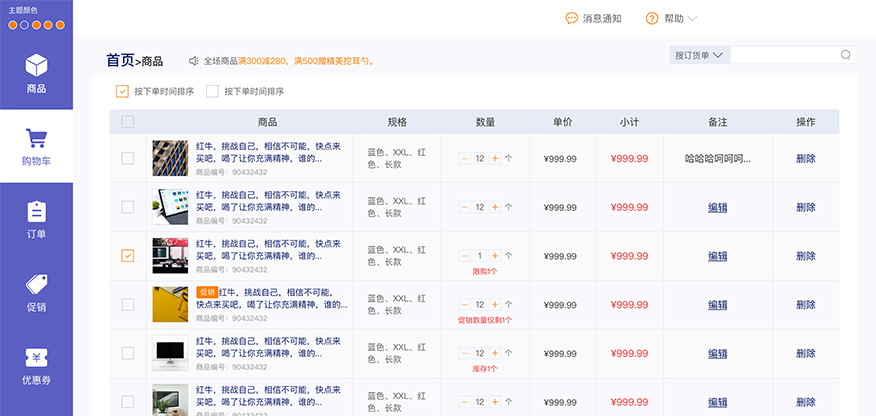876x416 pixels.
Task: Click the 消息通知 message bubble icon
Action: [x=572, y=18]
